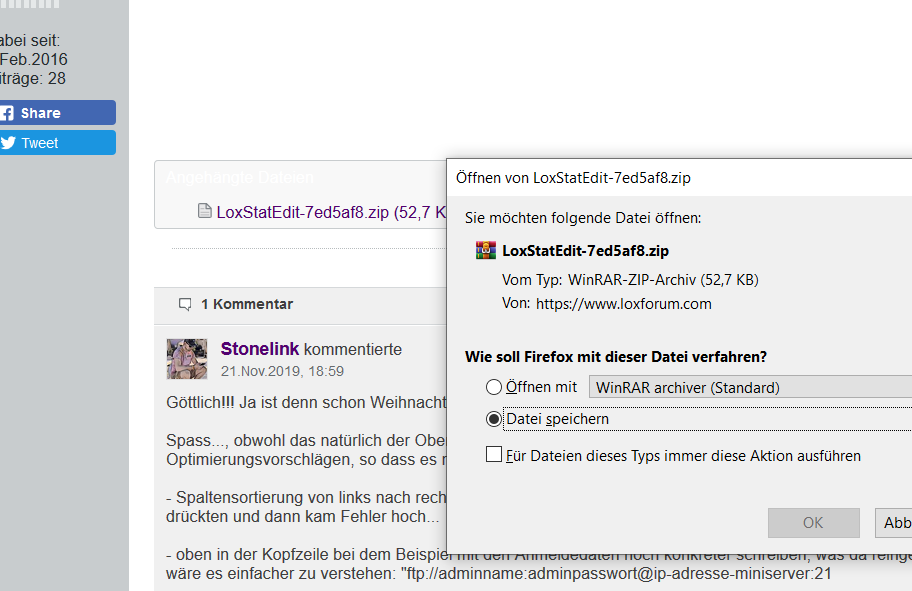Click the '1 Kommentar' label
Screen dimensions: 912x591
click(247, 304)
